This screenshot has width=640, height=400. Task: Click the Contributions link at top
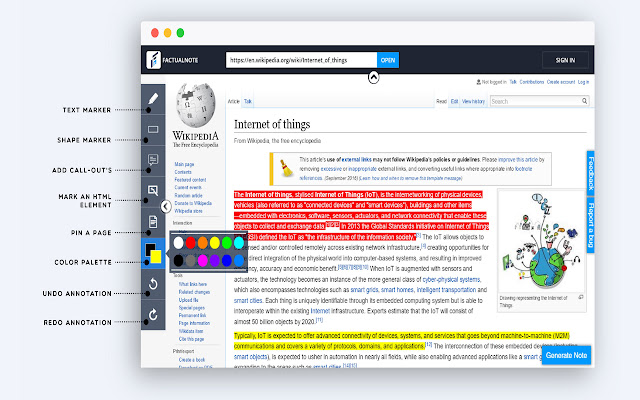coord(532,82)
